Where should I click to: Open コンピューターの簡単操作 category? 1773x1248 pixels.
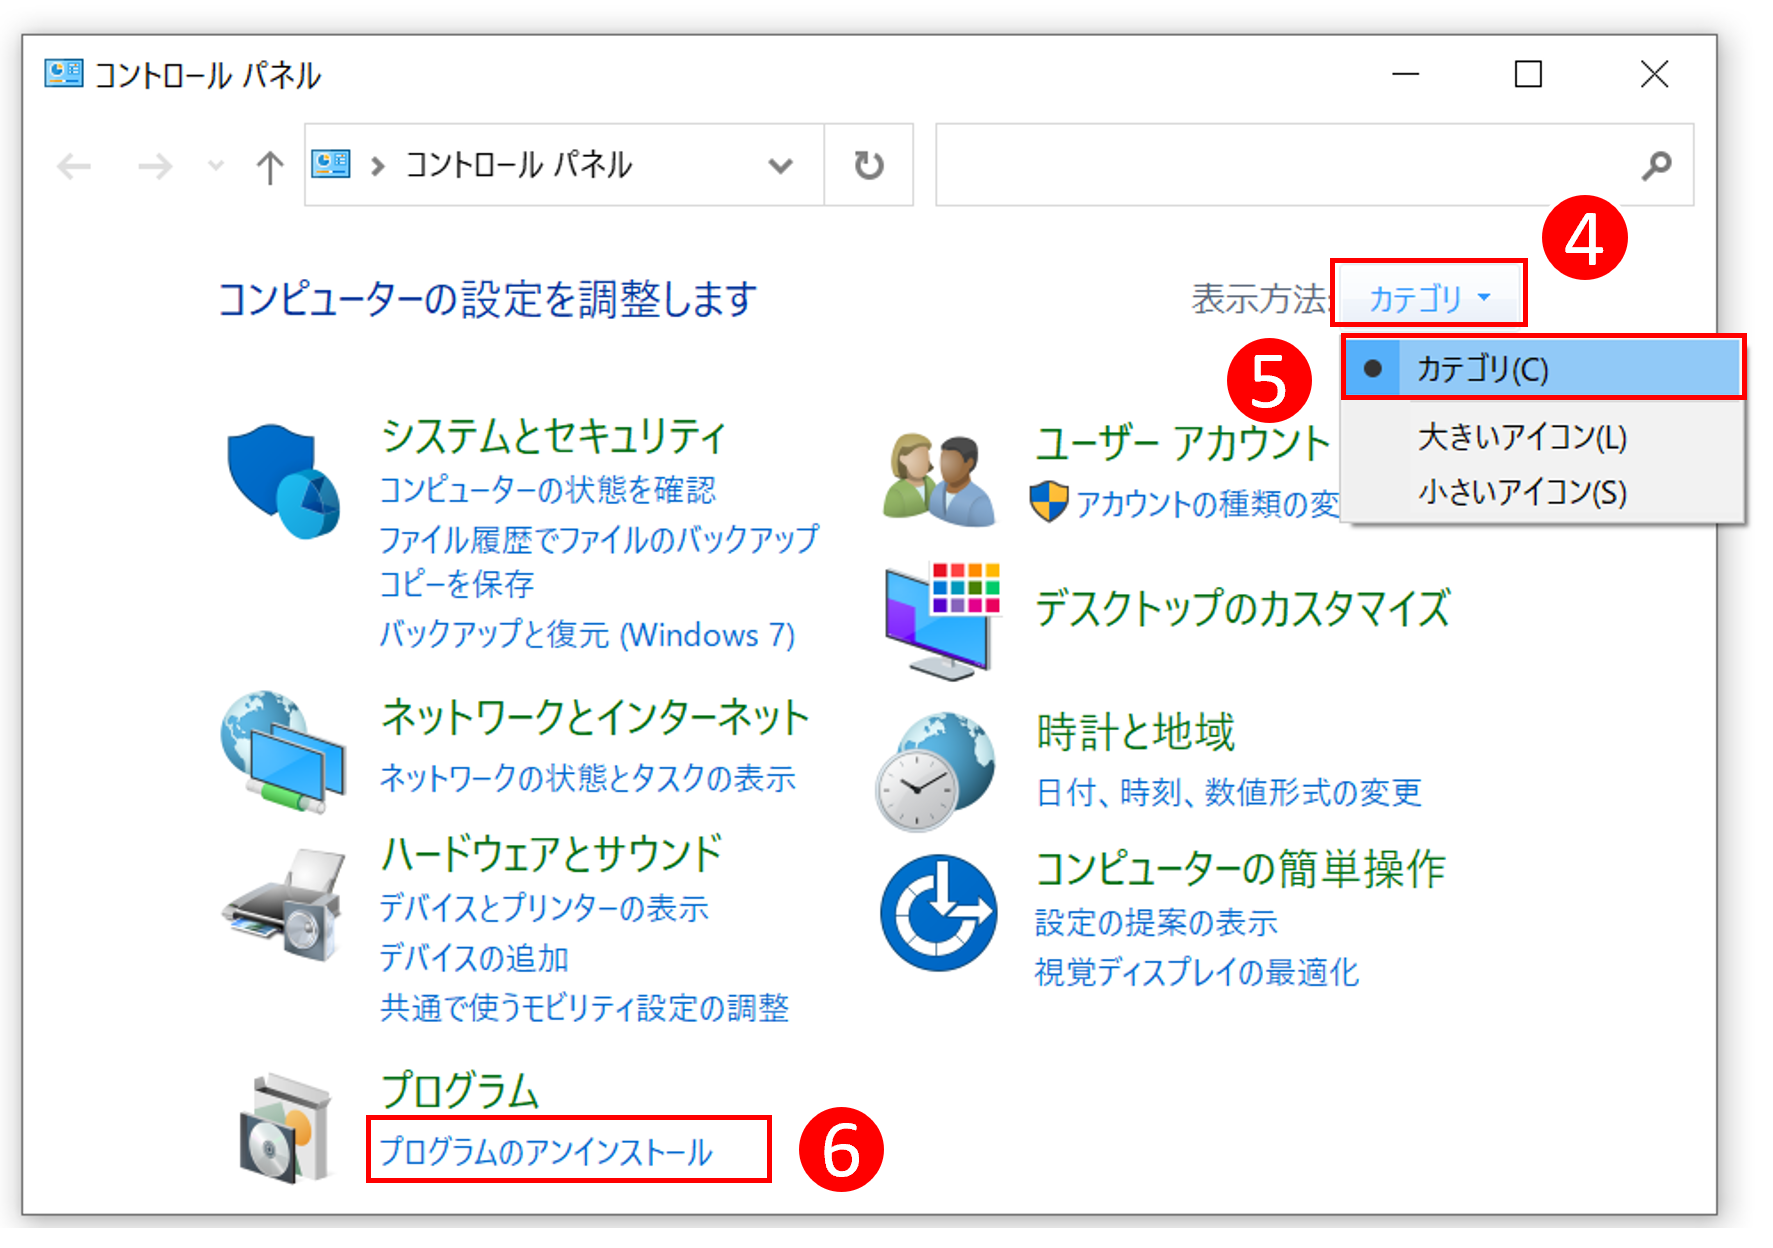coord(1240,867)
